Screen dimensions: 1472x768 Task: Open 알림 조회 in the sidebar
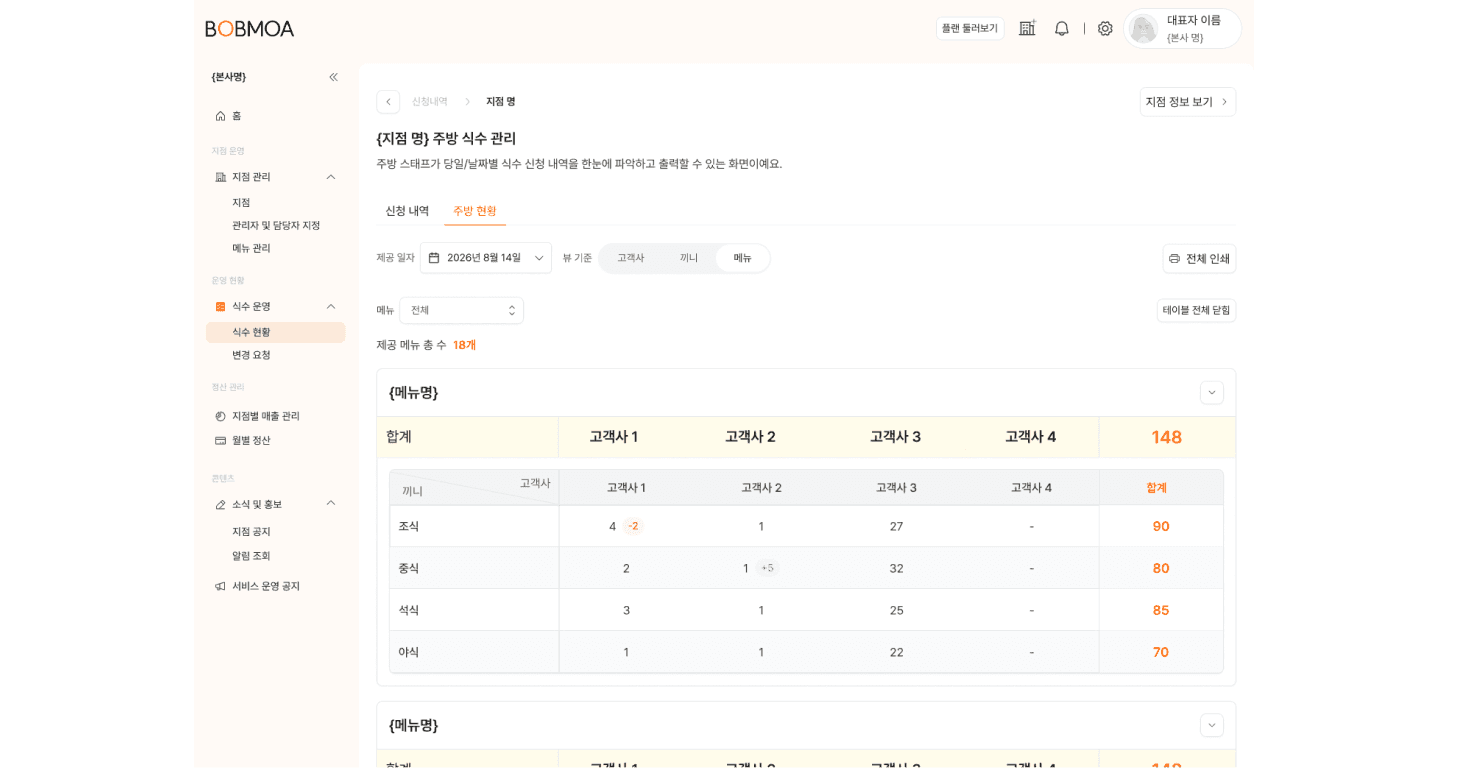[251, 555]
